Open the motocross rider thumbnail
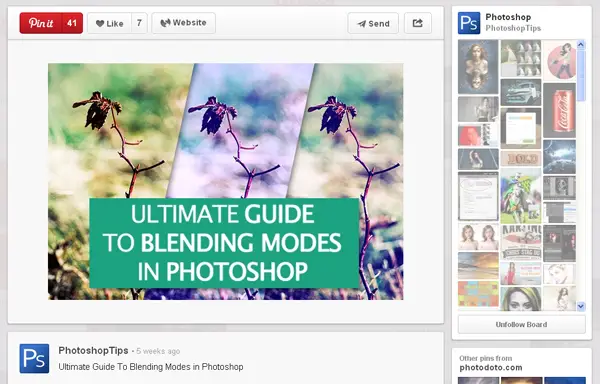The height and width of the screenshot is (384, 600). 520,196
